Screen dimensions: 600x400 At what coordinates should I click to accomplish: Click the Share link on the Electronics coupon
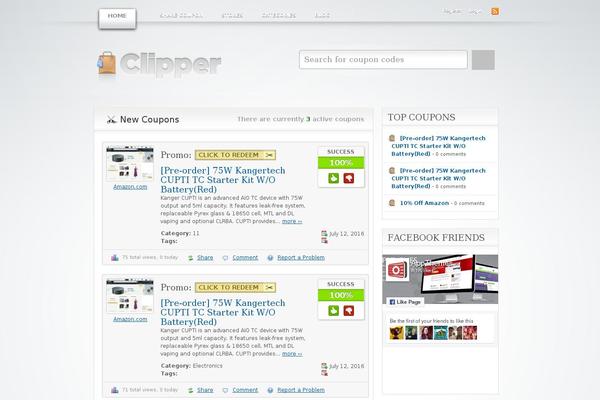[x=205, y=390]
